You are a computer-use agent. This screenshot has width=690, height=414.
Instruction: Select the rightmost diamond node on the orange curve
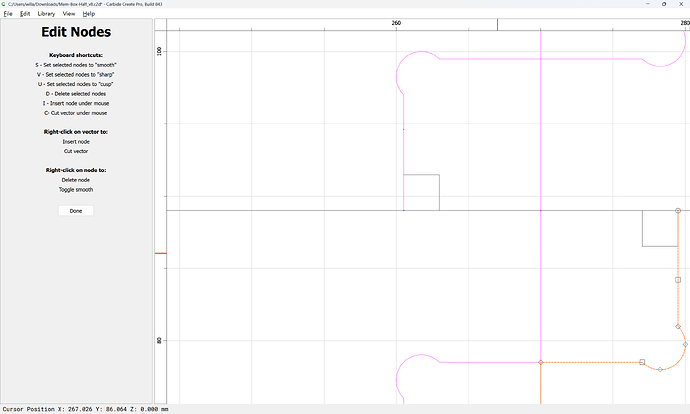click(685, 344)
